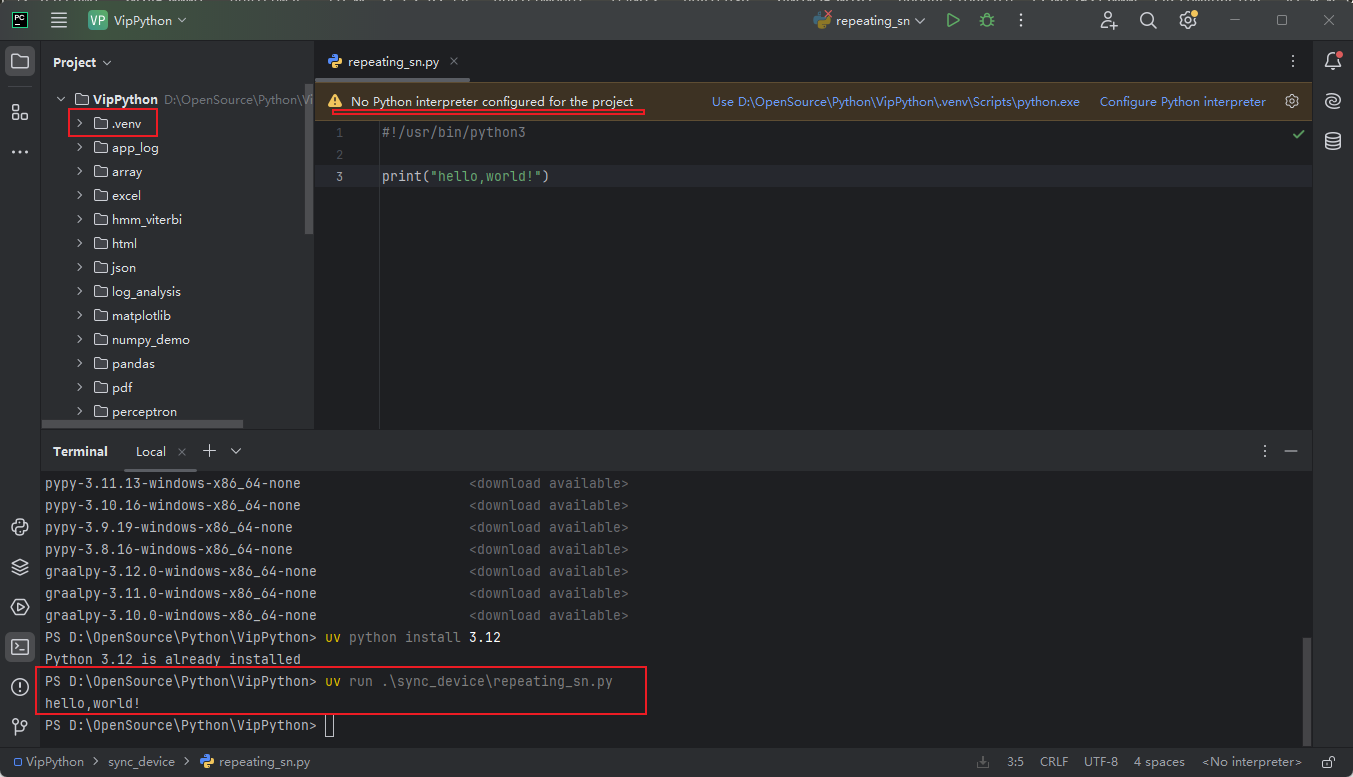Open the Terminal tool window icon

(x=20, y=647)
